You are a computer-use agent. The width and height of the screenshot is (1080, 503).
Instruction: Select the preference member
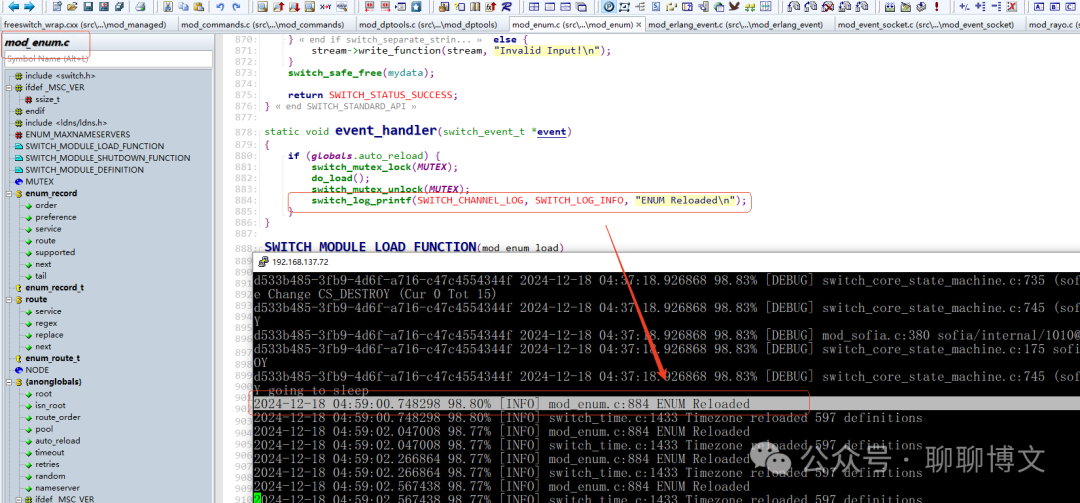point(56,217)
